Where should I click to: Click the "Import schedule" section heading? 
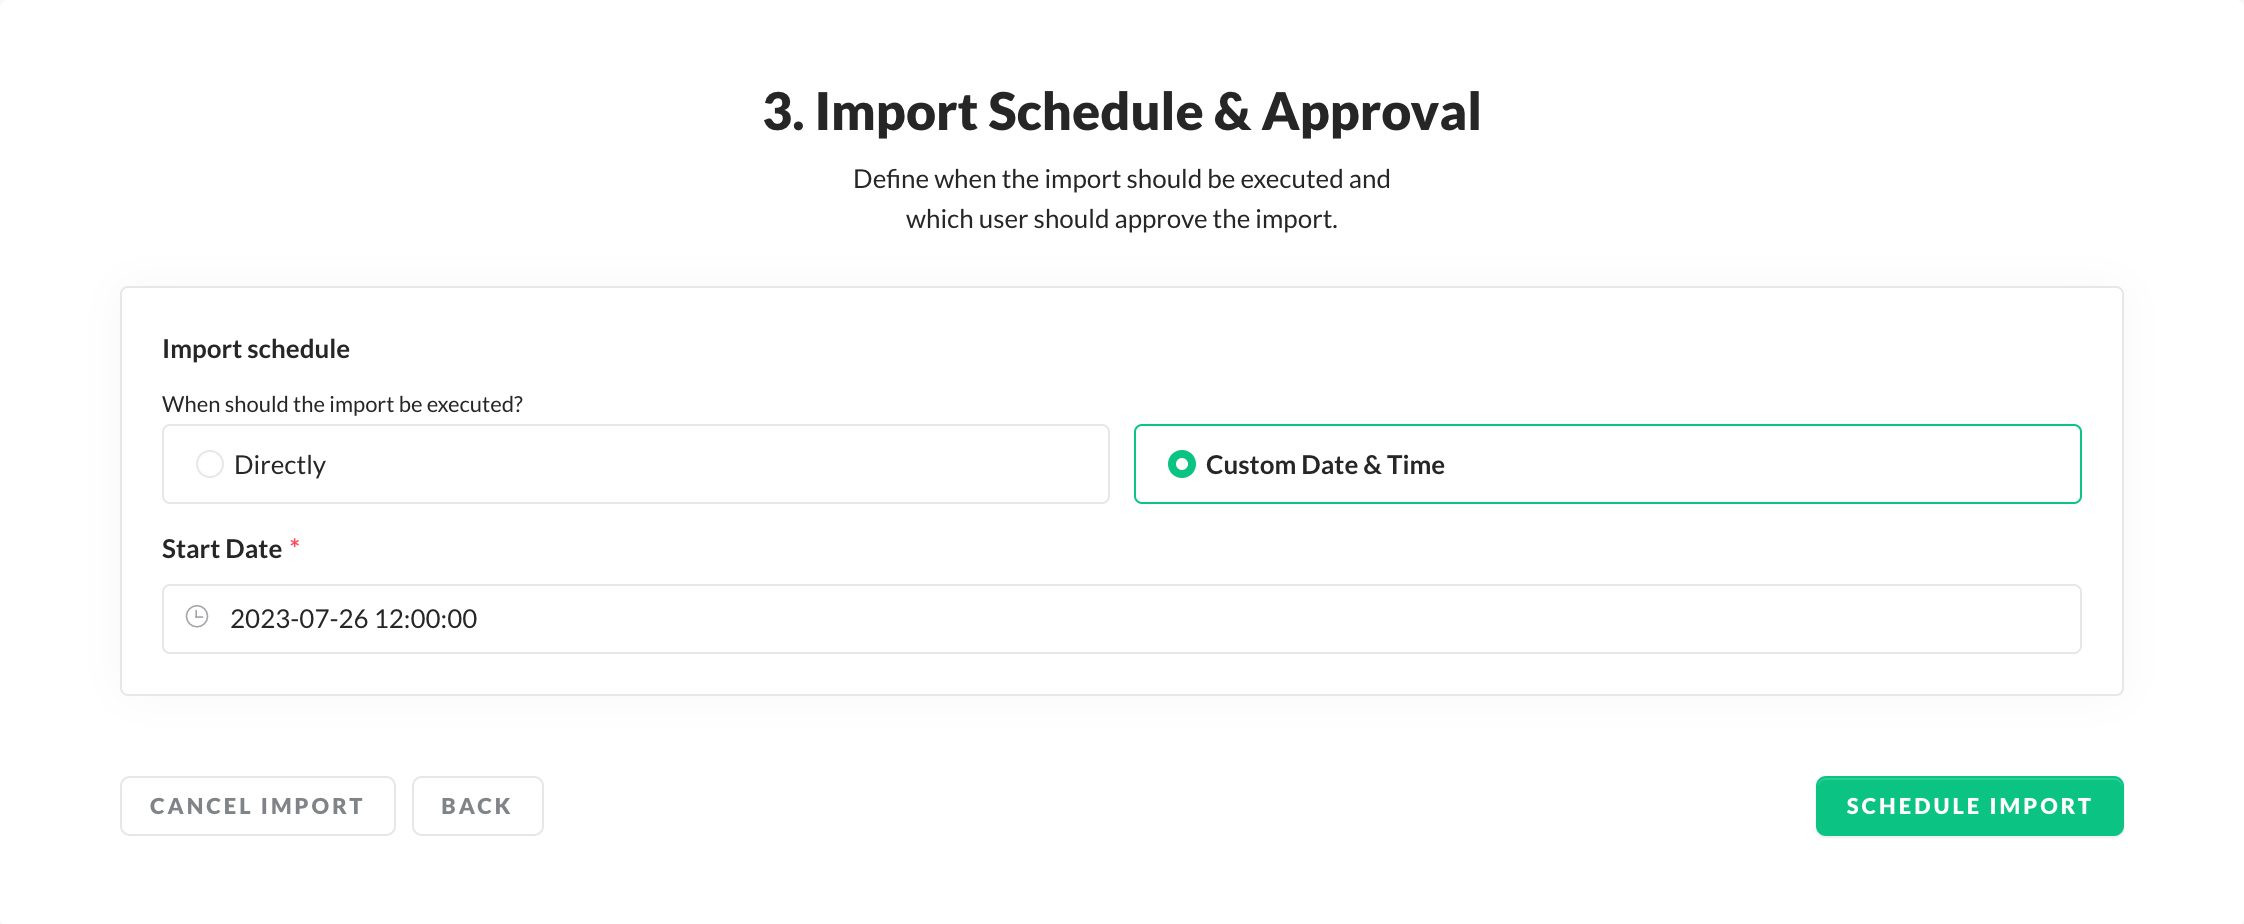click(256, 349)
